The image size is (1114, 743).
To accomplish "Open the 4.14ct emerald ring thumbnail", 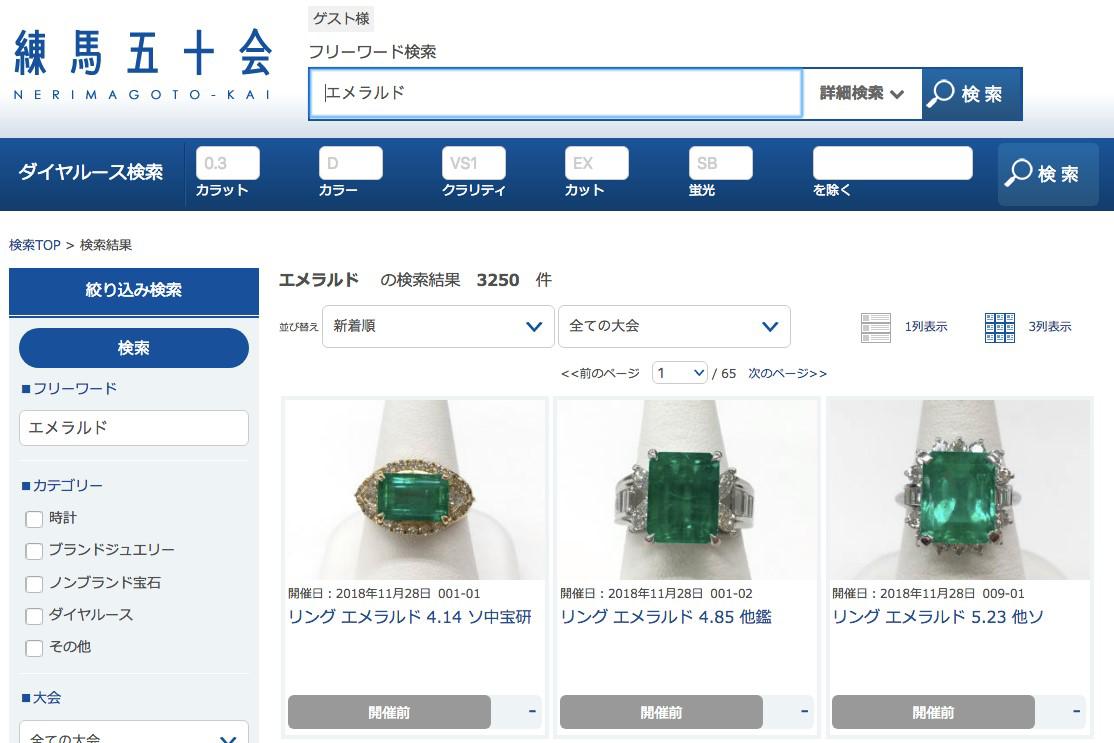I will (415, 490).
